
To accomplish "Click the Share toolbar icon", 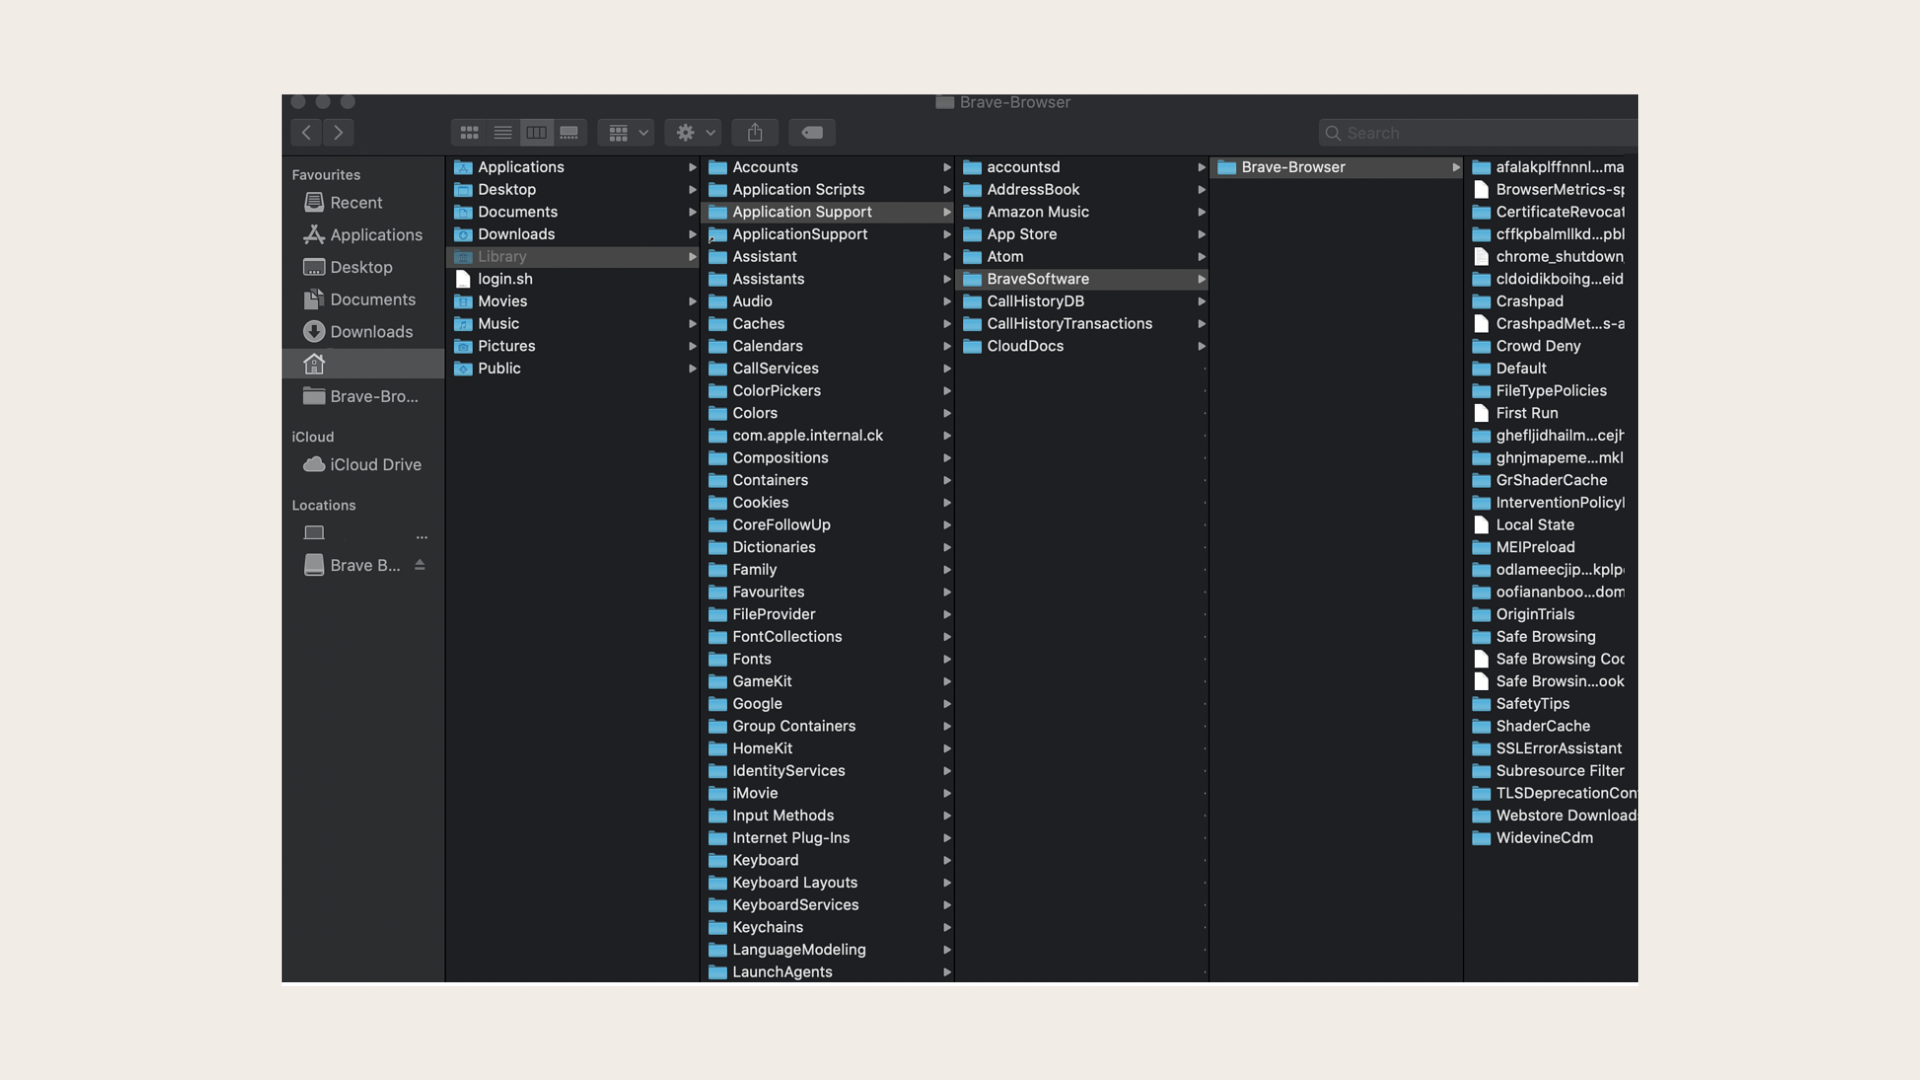I will click(x=755, y=132).
